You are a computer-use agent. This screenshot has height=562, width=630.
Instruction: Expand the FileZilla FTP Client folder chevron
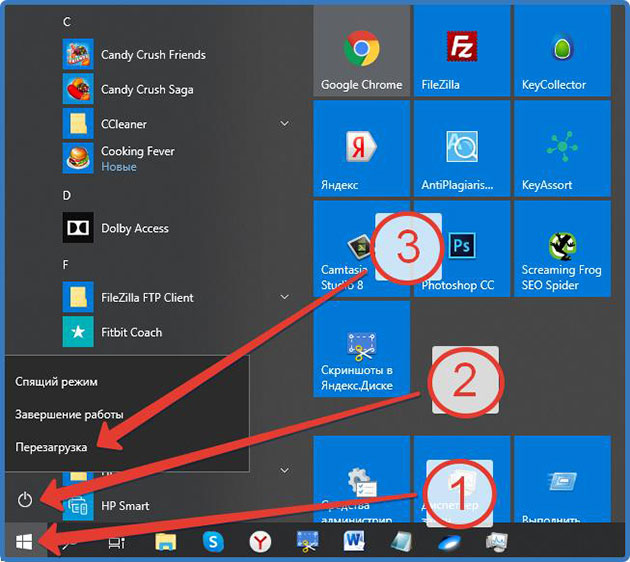click(284, 297)
